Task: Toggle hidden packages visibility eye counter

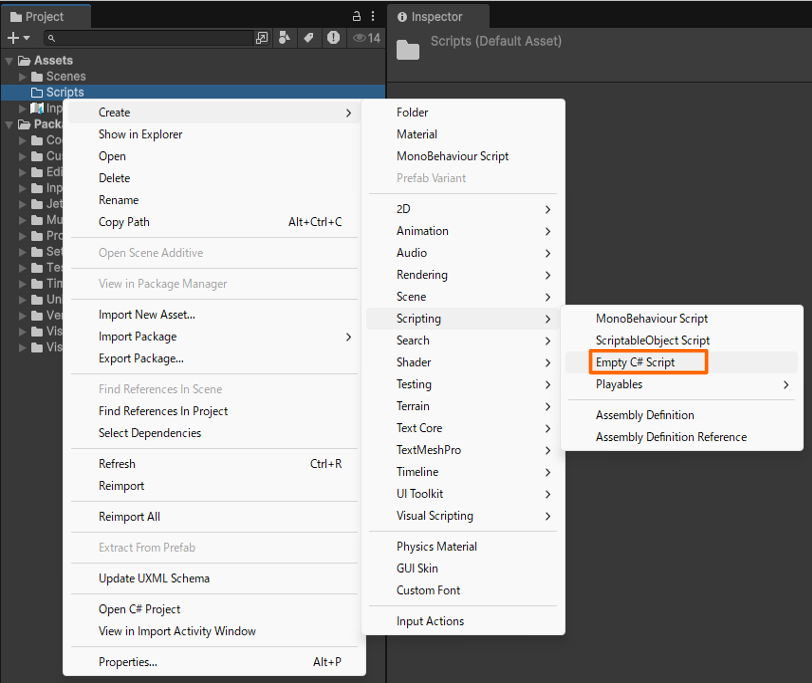Action: 366,38
